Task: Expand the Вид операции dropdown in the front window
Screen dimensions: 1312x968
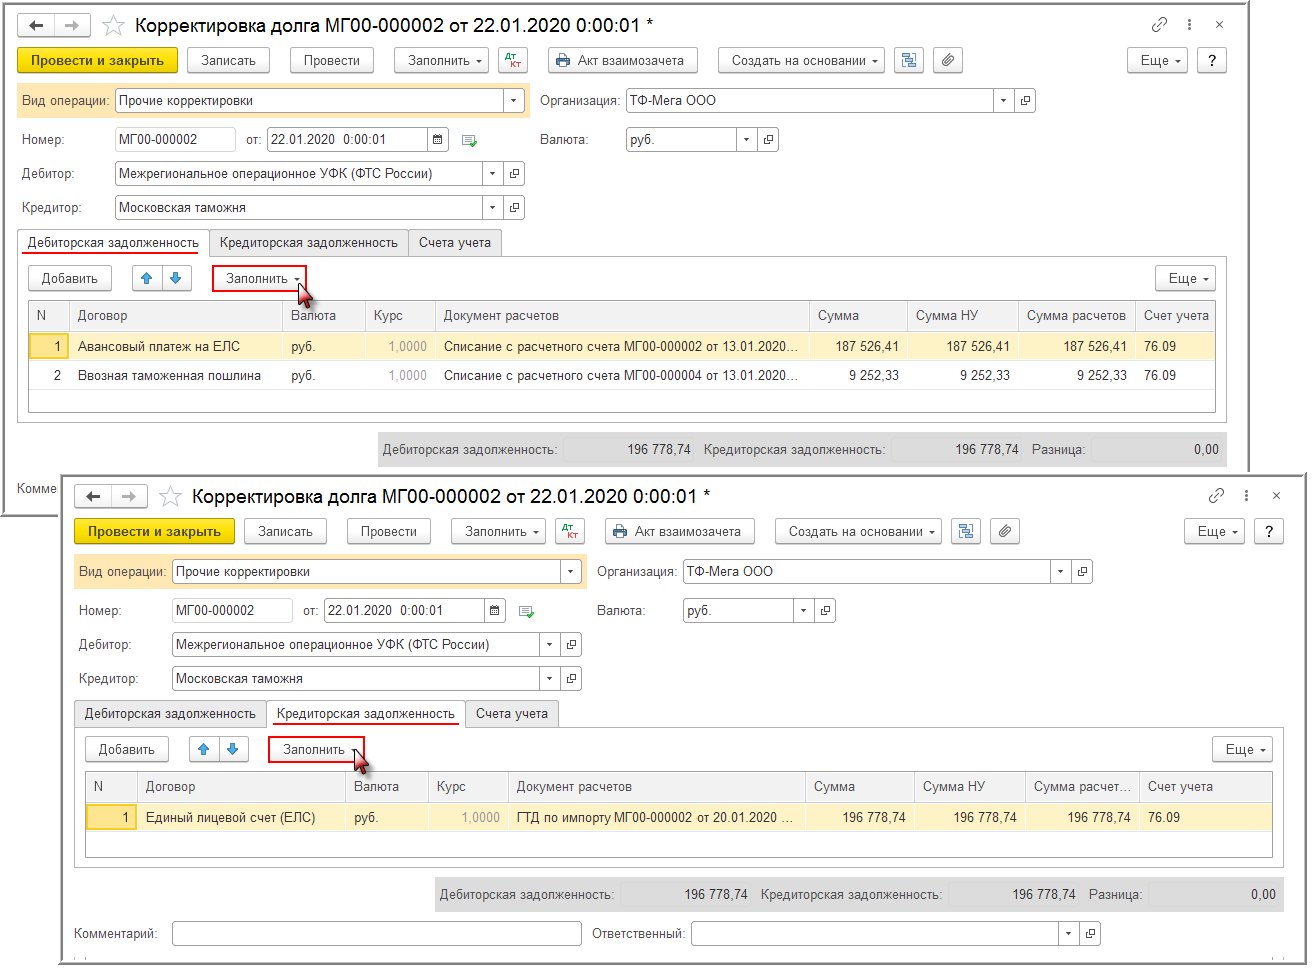Action: click(571, 572)
